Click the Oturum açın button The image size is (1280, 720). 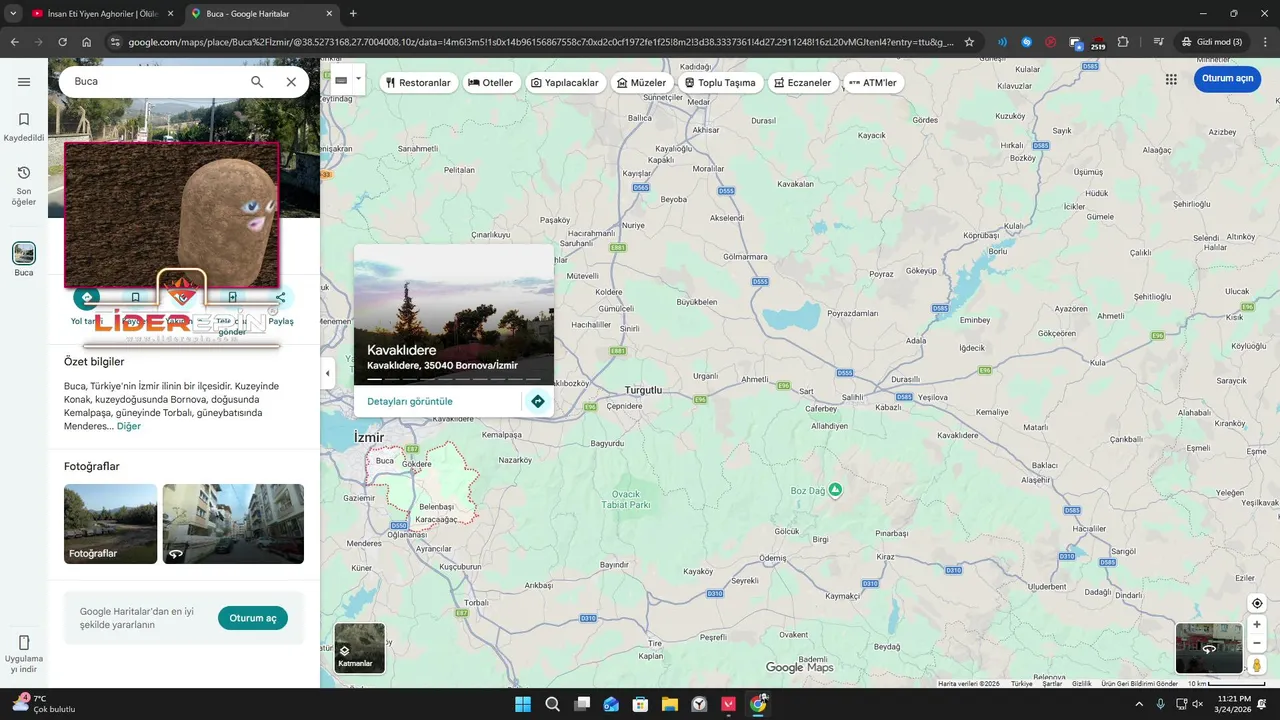[1227, 78]
